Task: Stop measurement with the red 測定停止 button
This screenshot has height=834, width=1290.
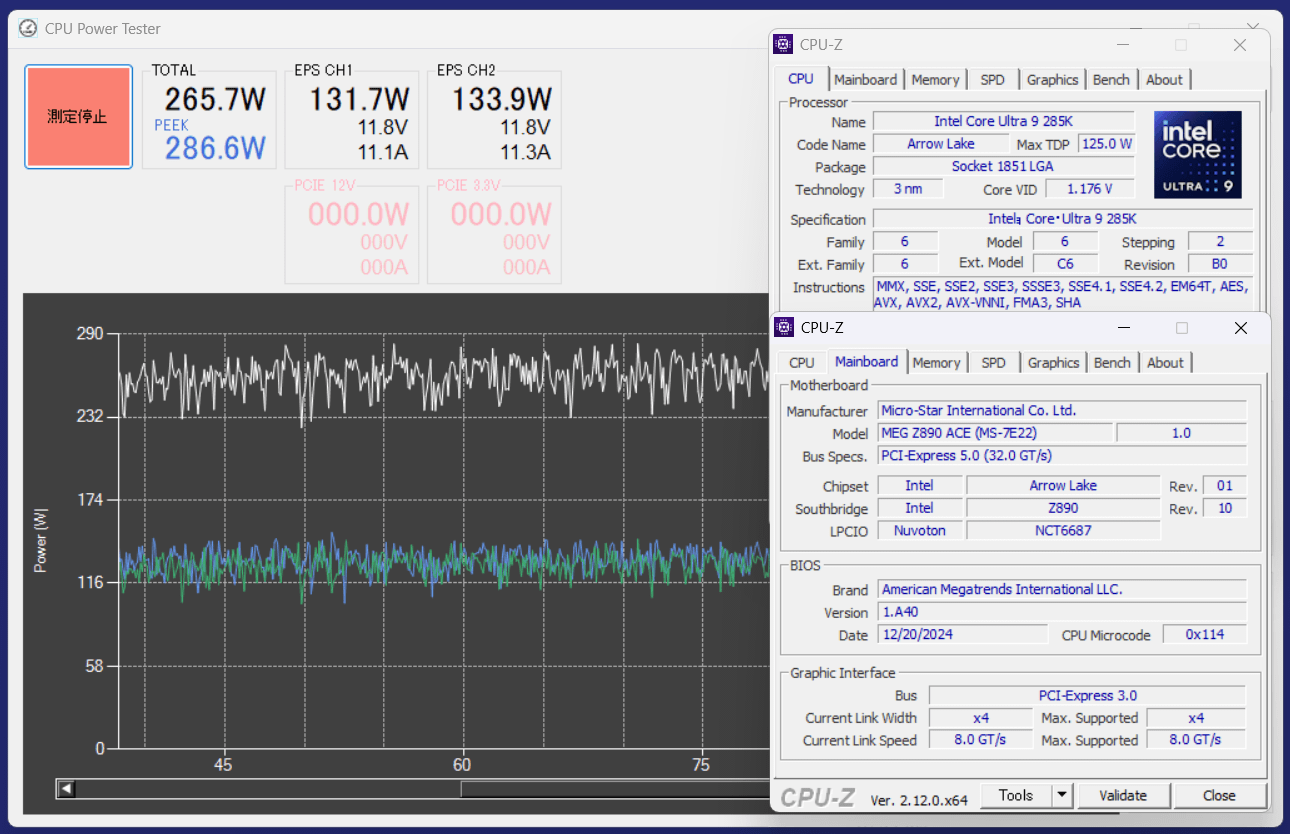Action: pos(78,117)
